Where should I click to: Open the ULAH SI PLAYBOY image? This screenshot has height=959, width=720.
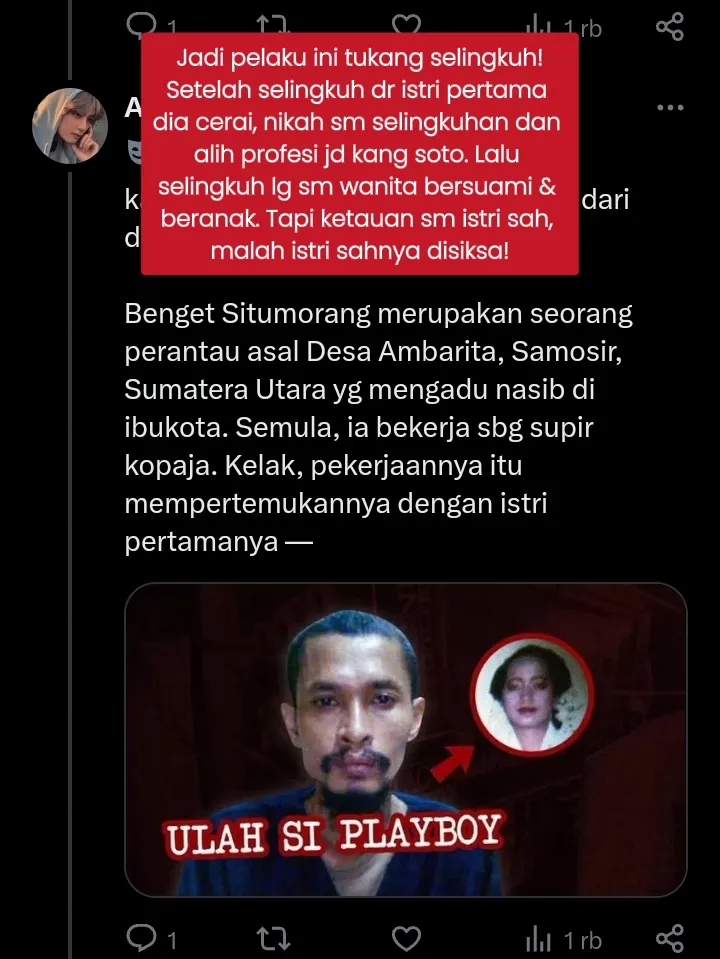(406, 739)
